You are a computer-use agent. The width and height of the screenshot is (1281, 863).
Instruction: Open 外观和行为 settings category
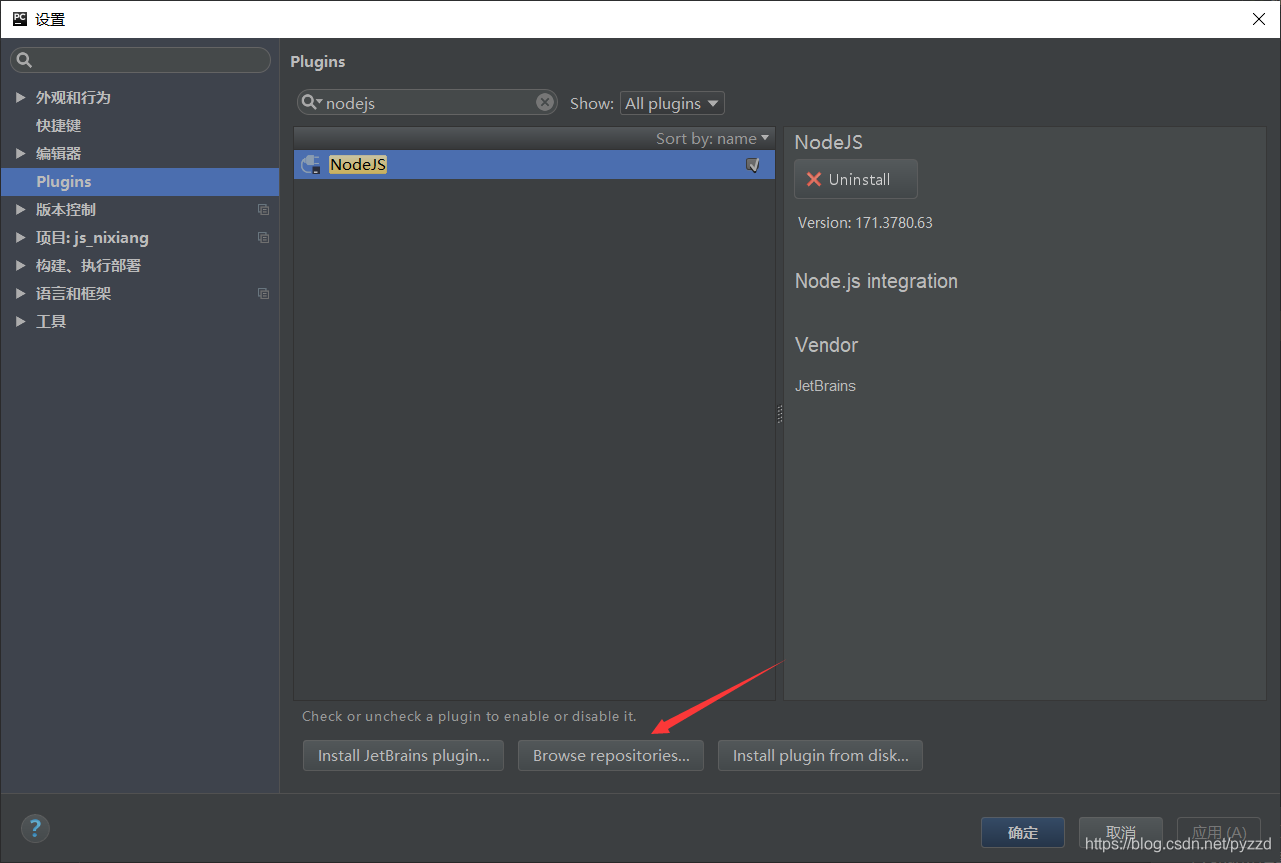pos(73,98)
